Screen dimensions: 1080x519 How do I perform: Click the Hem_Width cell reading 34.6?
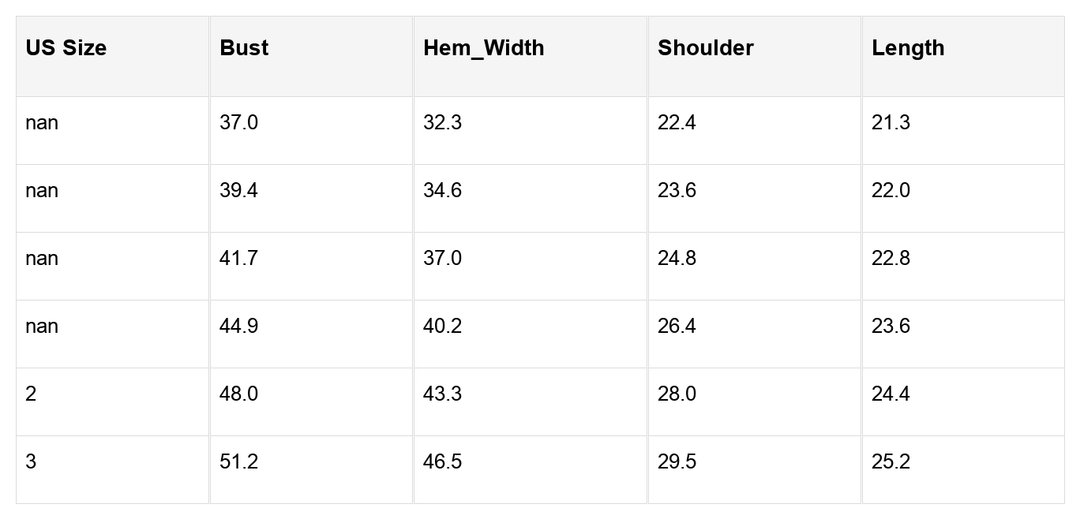(442, 190)
